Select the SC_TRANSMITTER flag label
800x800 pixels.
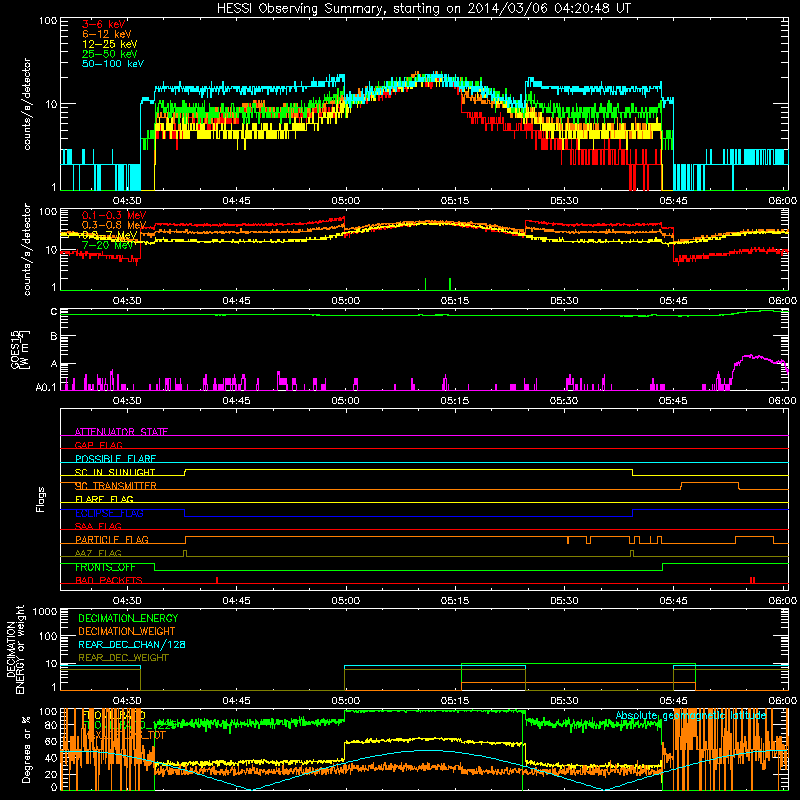click(x=116, y=486)
